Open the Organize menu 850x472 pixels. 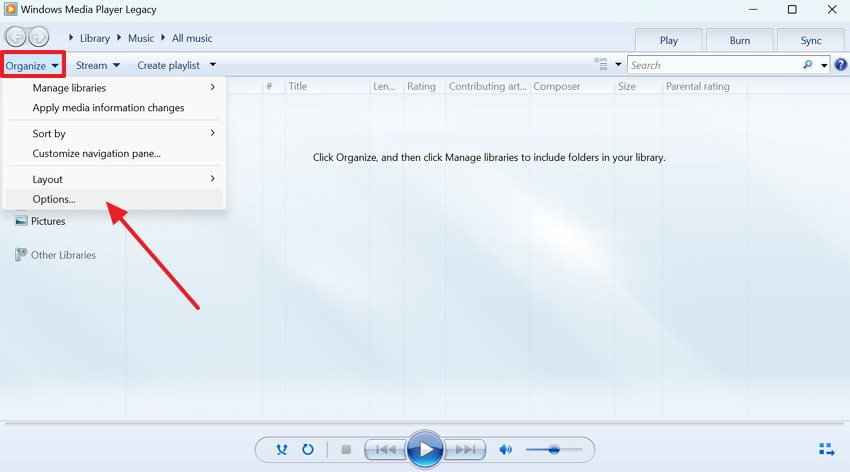33,66
